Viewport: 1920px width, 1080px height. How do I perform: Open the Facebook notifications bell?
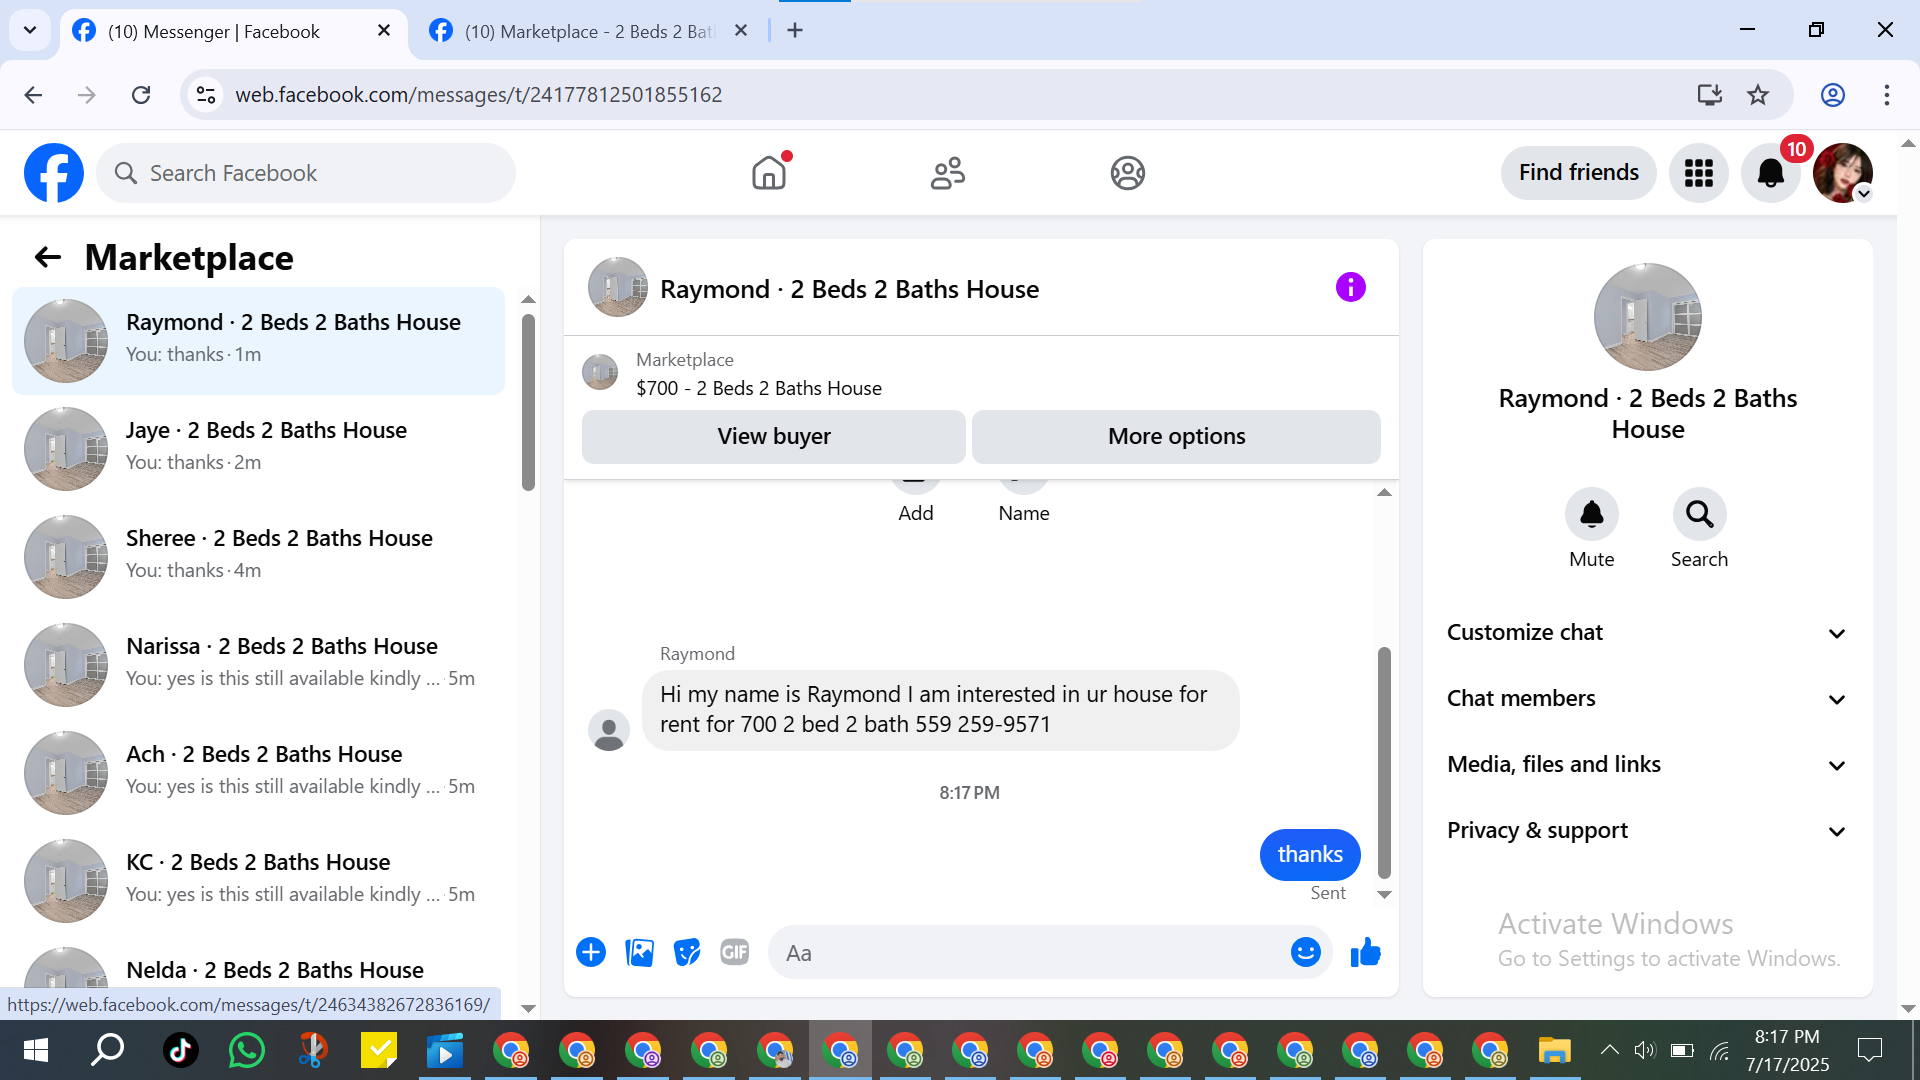point(1770,173)
